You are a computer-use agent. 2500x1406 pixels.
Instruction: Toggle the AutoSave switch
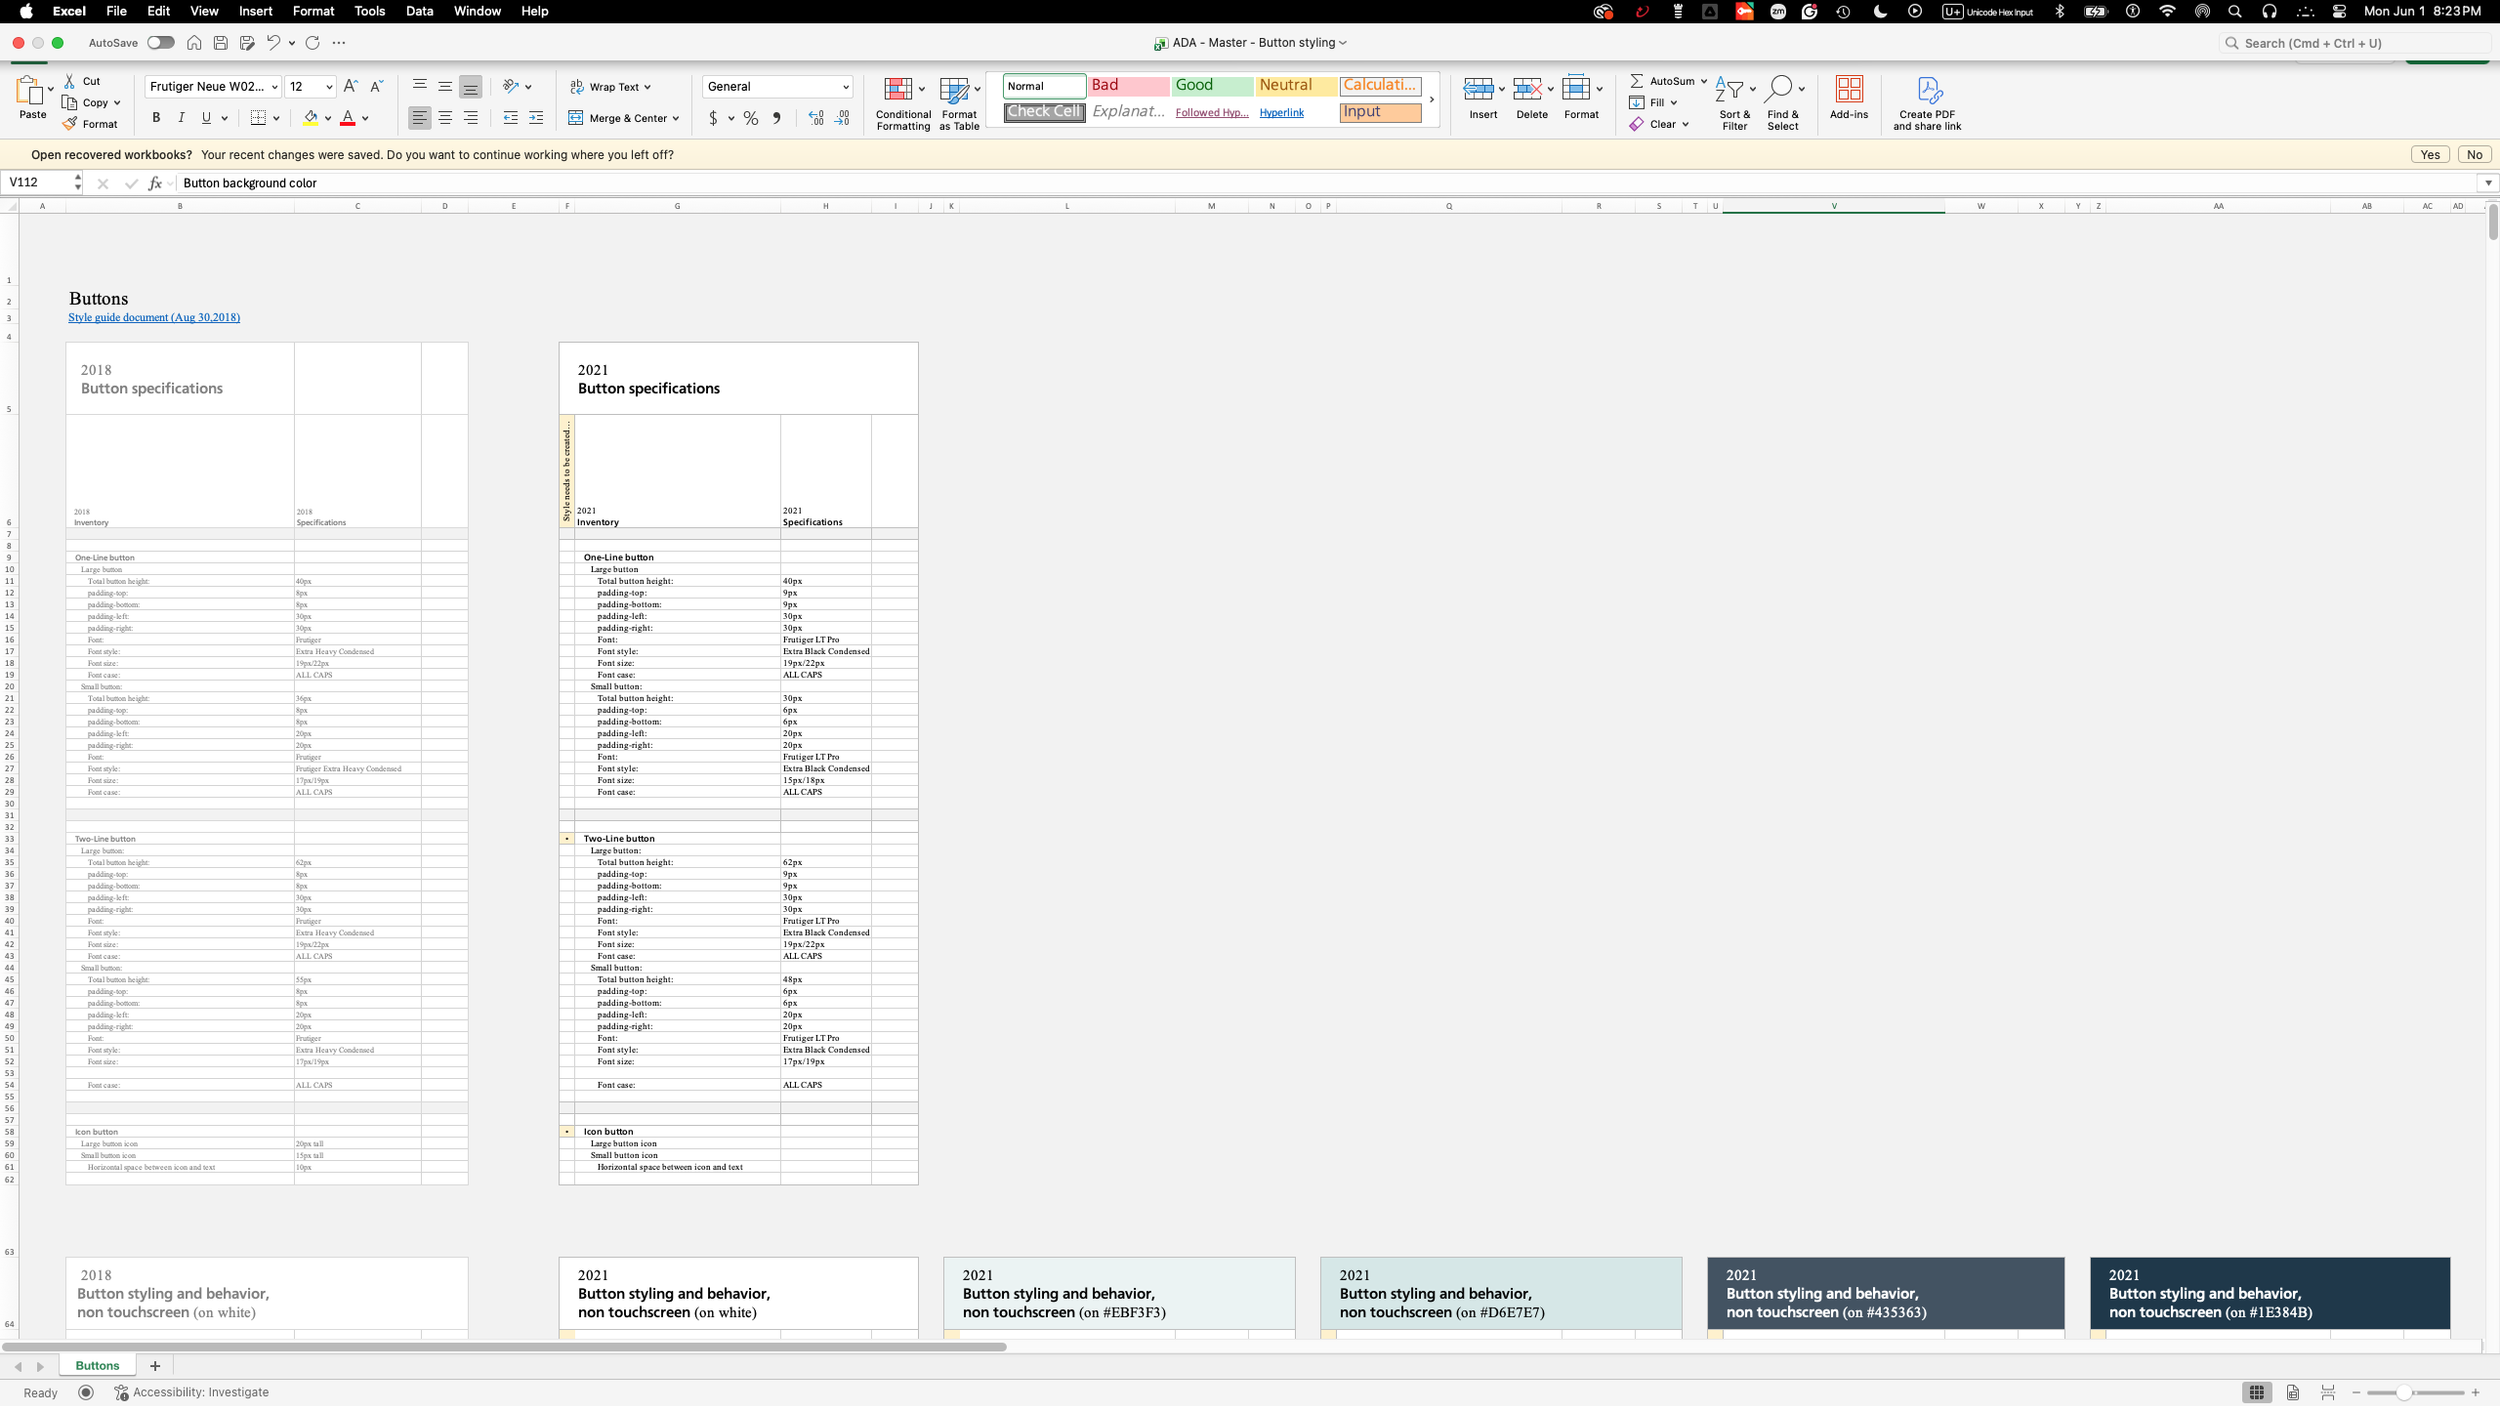pos(161,43)
